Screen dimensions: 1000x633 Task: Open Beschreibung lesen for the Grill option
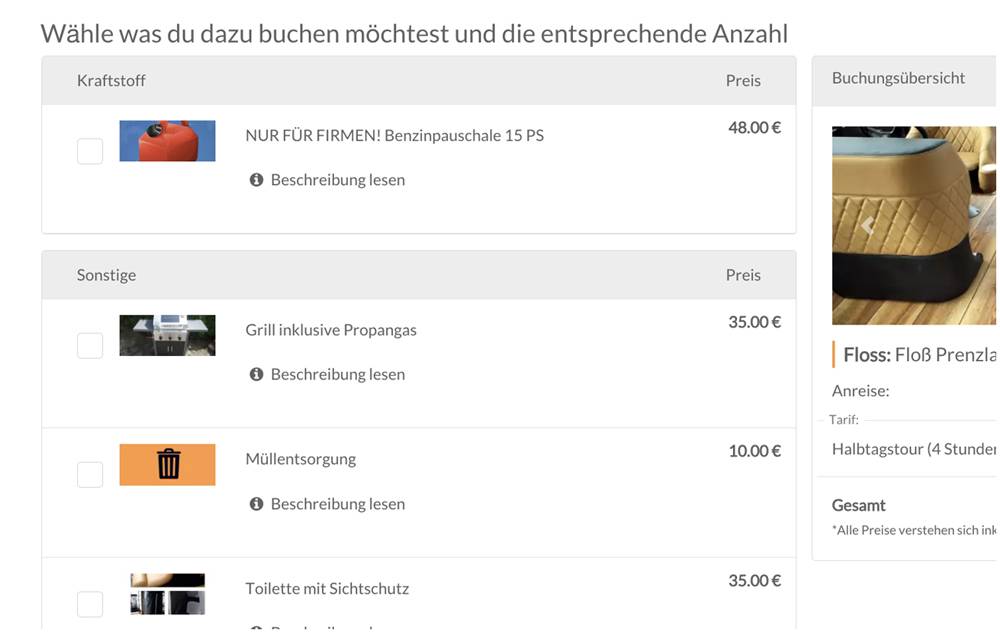click(x=337, y=373)
